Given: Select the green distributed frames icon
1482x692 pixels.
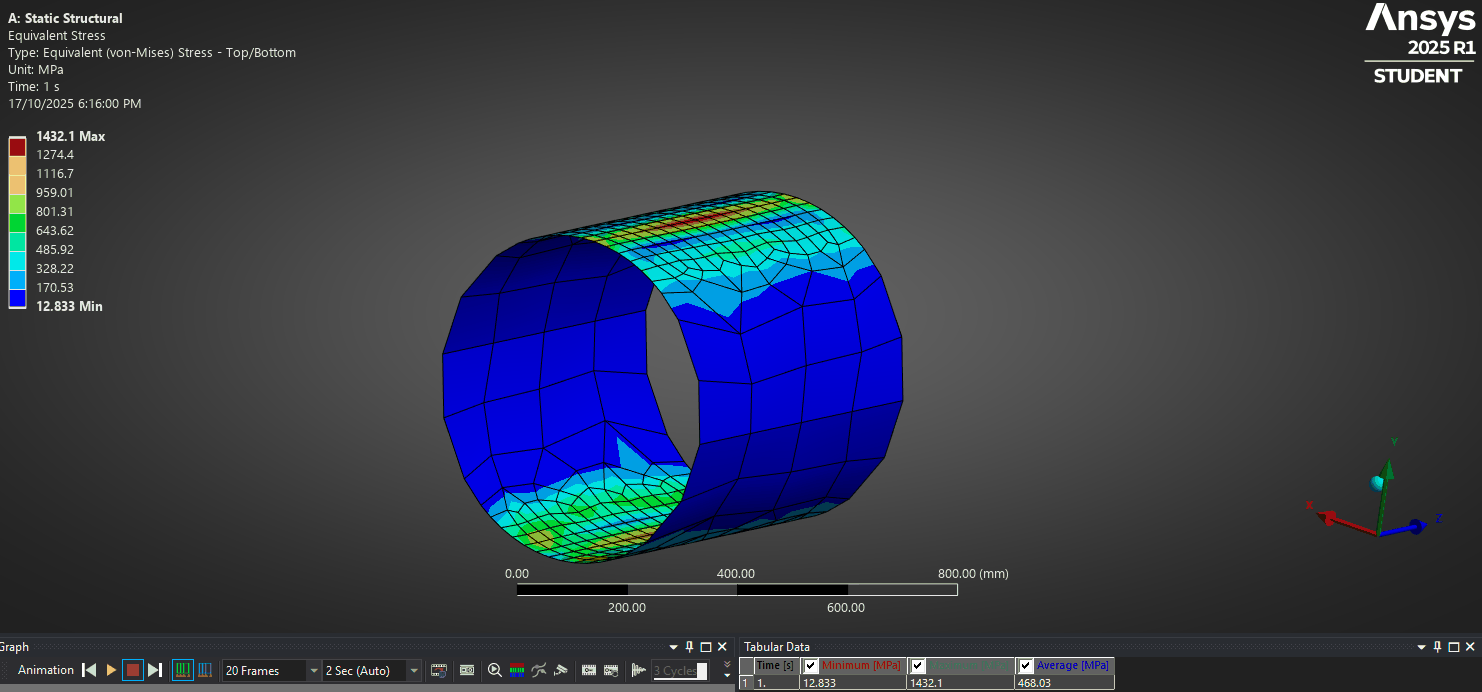Looking at the screenshot, I should click(183, 670).
